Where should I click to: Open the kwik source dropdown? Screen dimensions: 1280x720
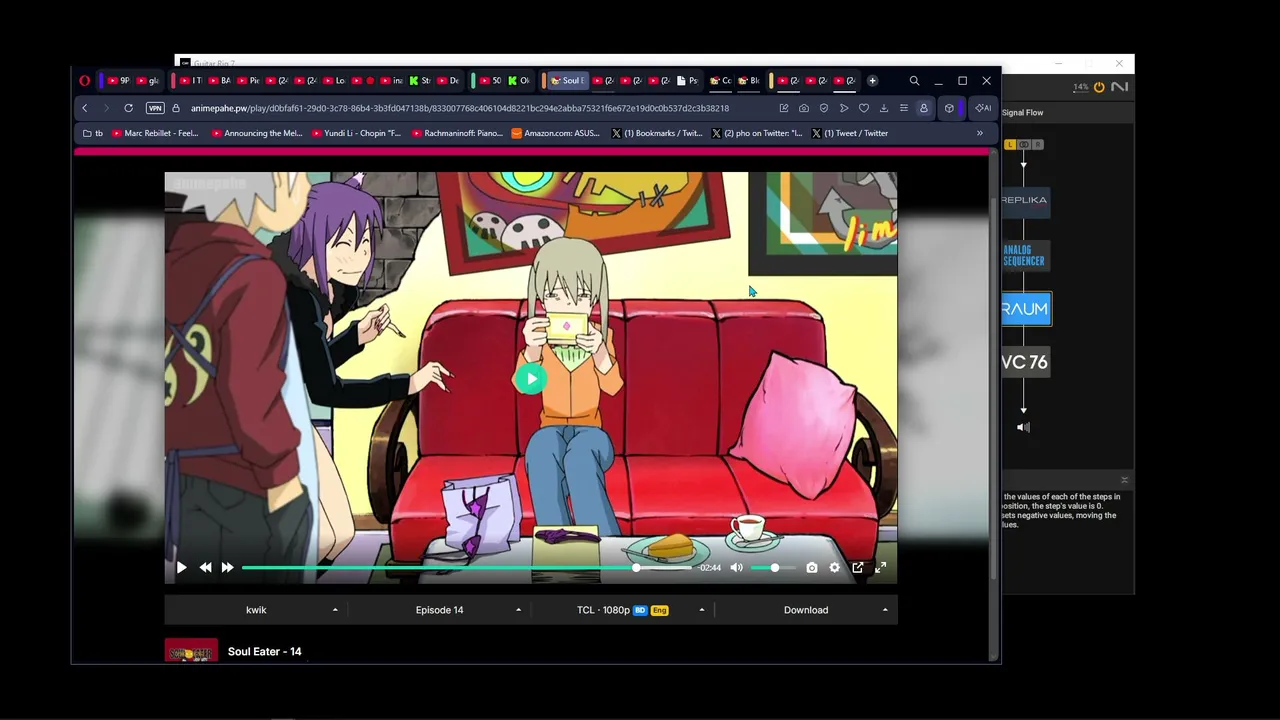257,610
